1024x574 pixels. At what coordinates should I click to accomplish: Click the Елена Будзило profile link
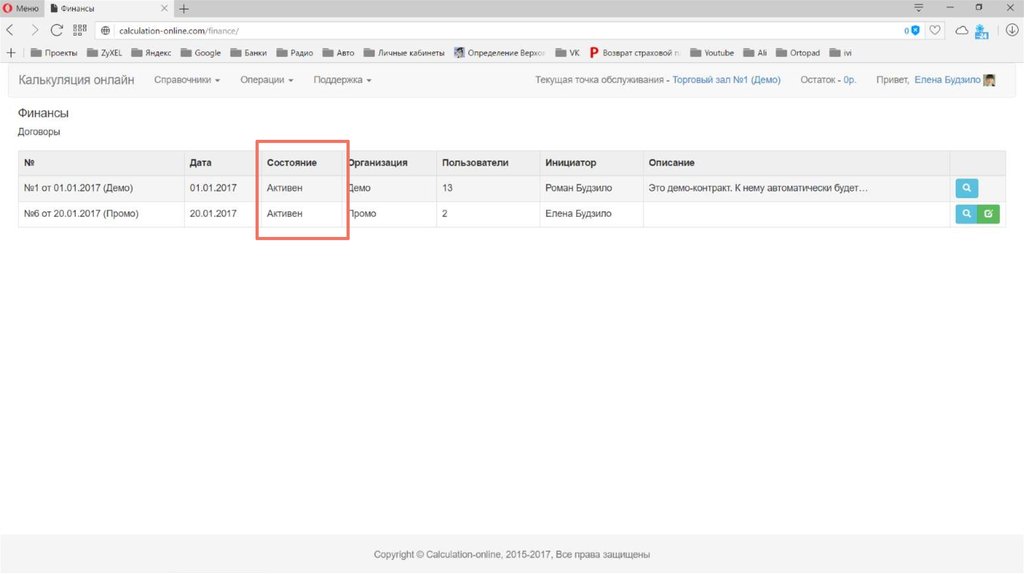tap(947, 80)
